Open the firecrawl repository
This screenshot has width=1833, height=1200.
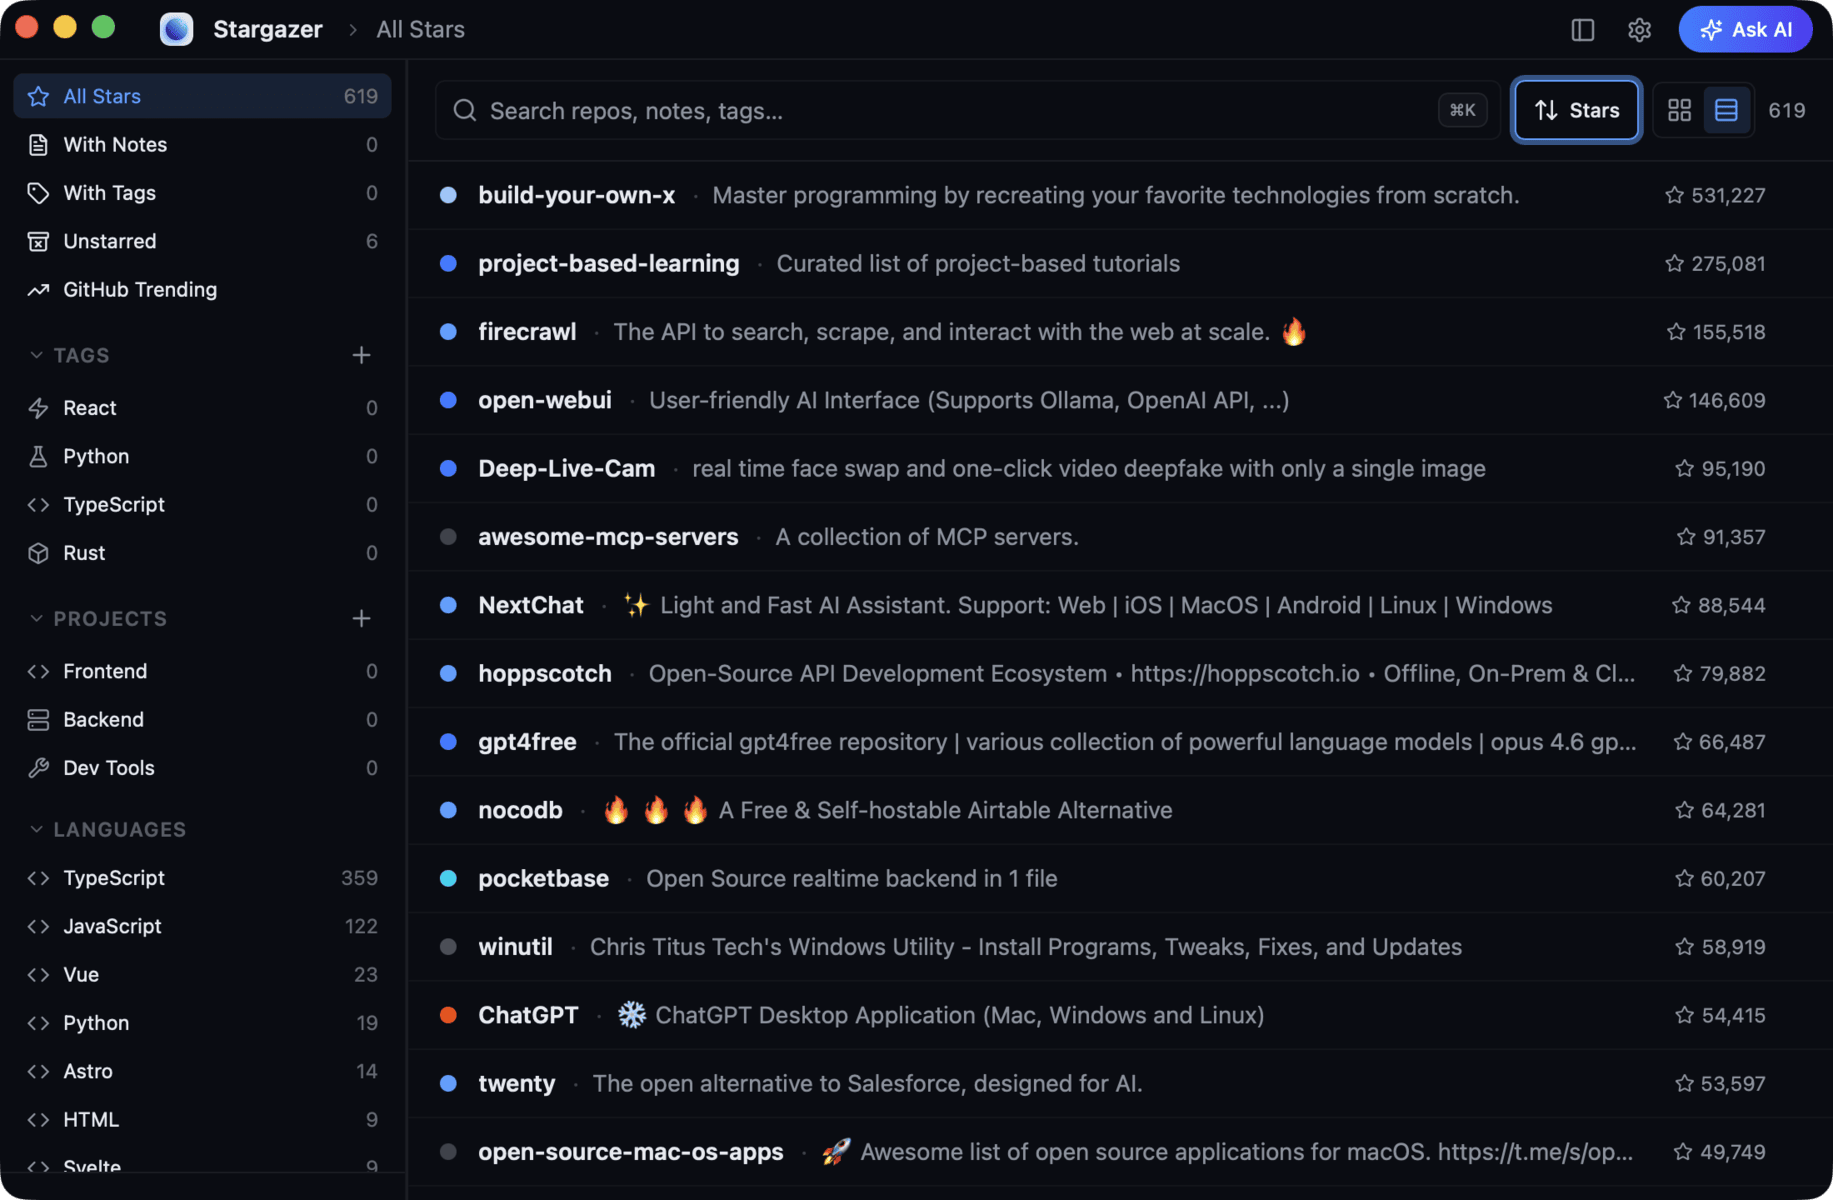[1120, 331]
